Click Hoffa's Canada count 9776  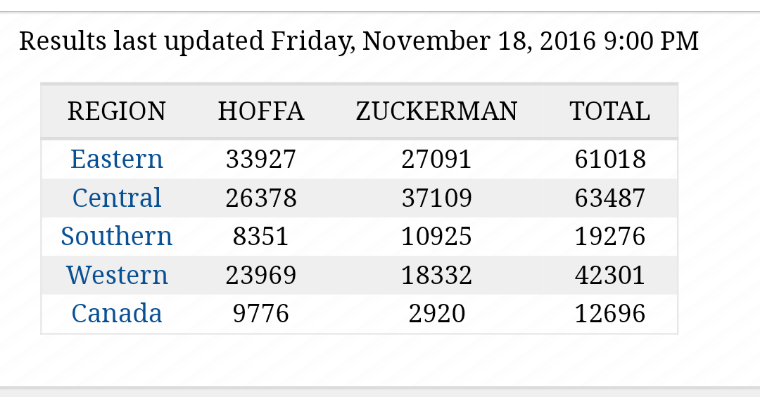[x=261, y=313]
